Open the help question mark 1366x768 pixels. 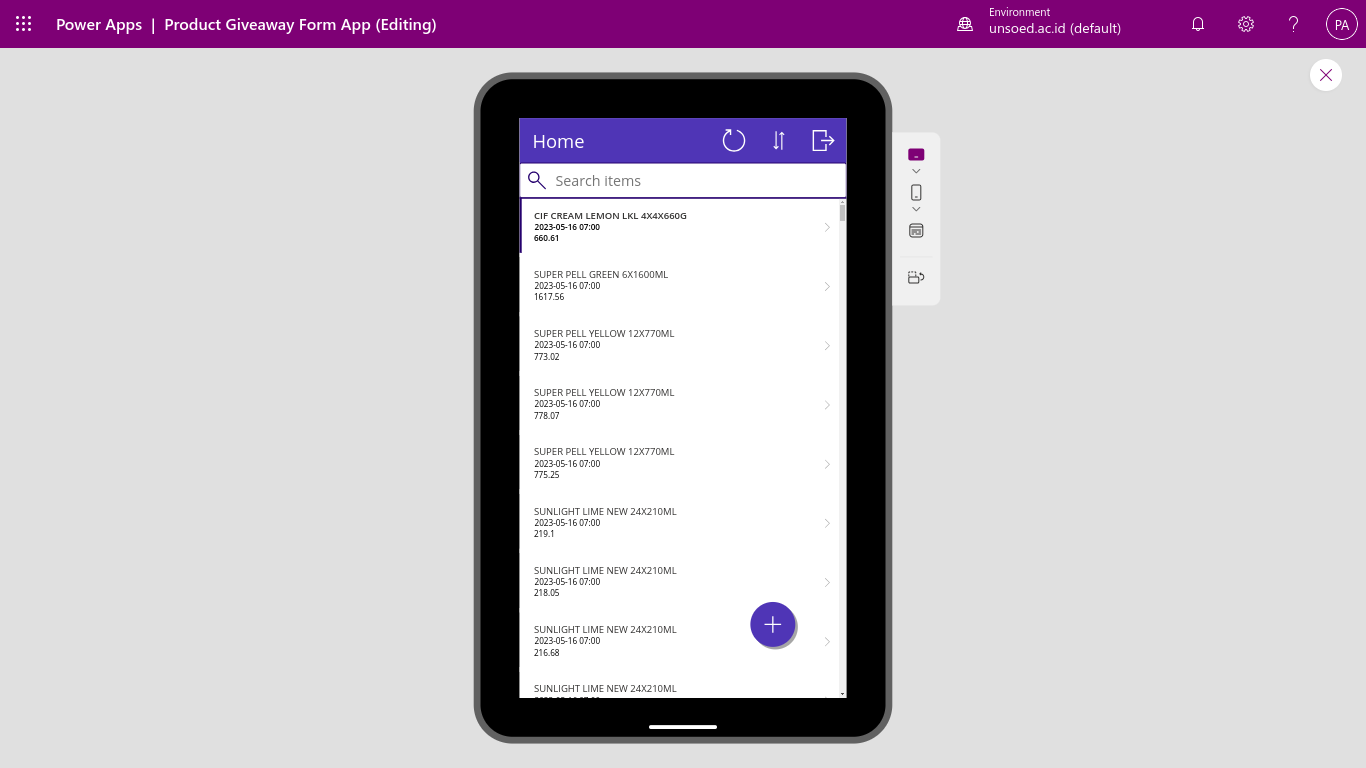point(1294,24)
